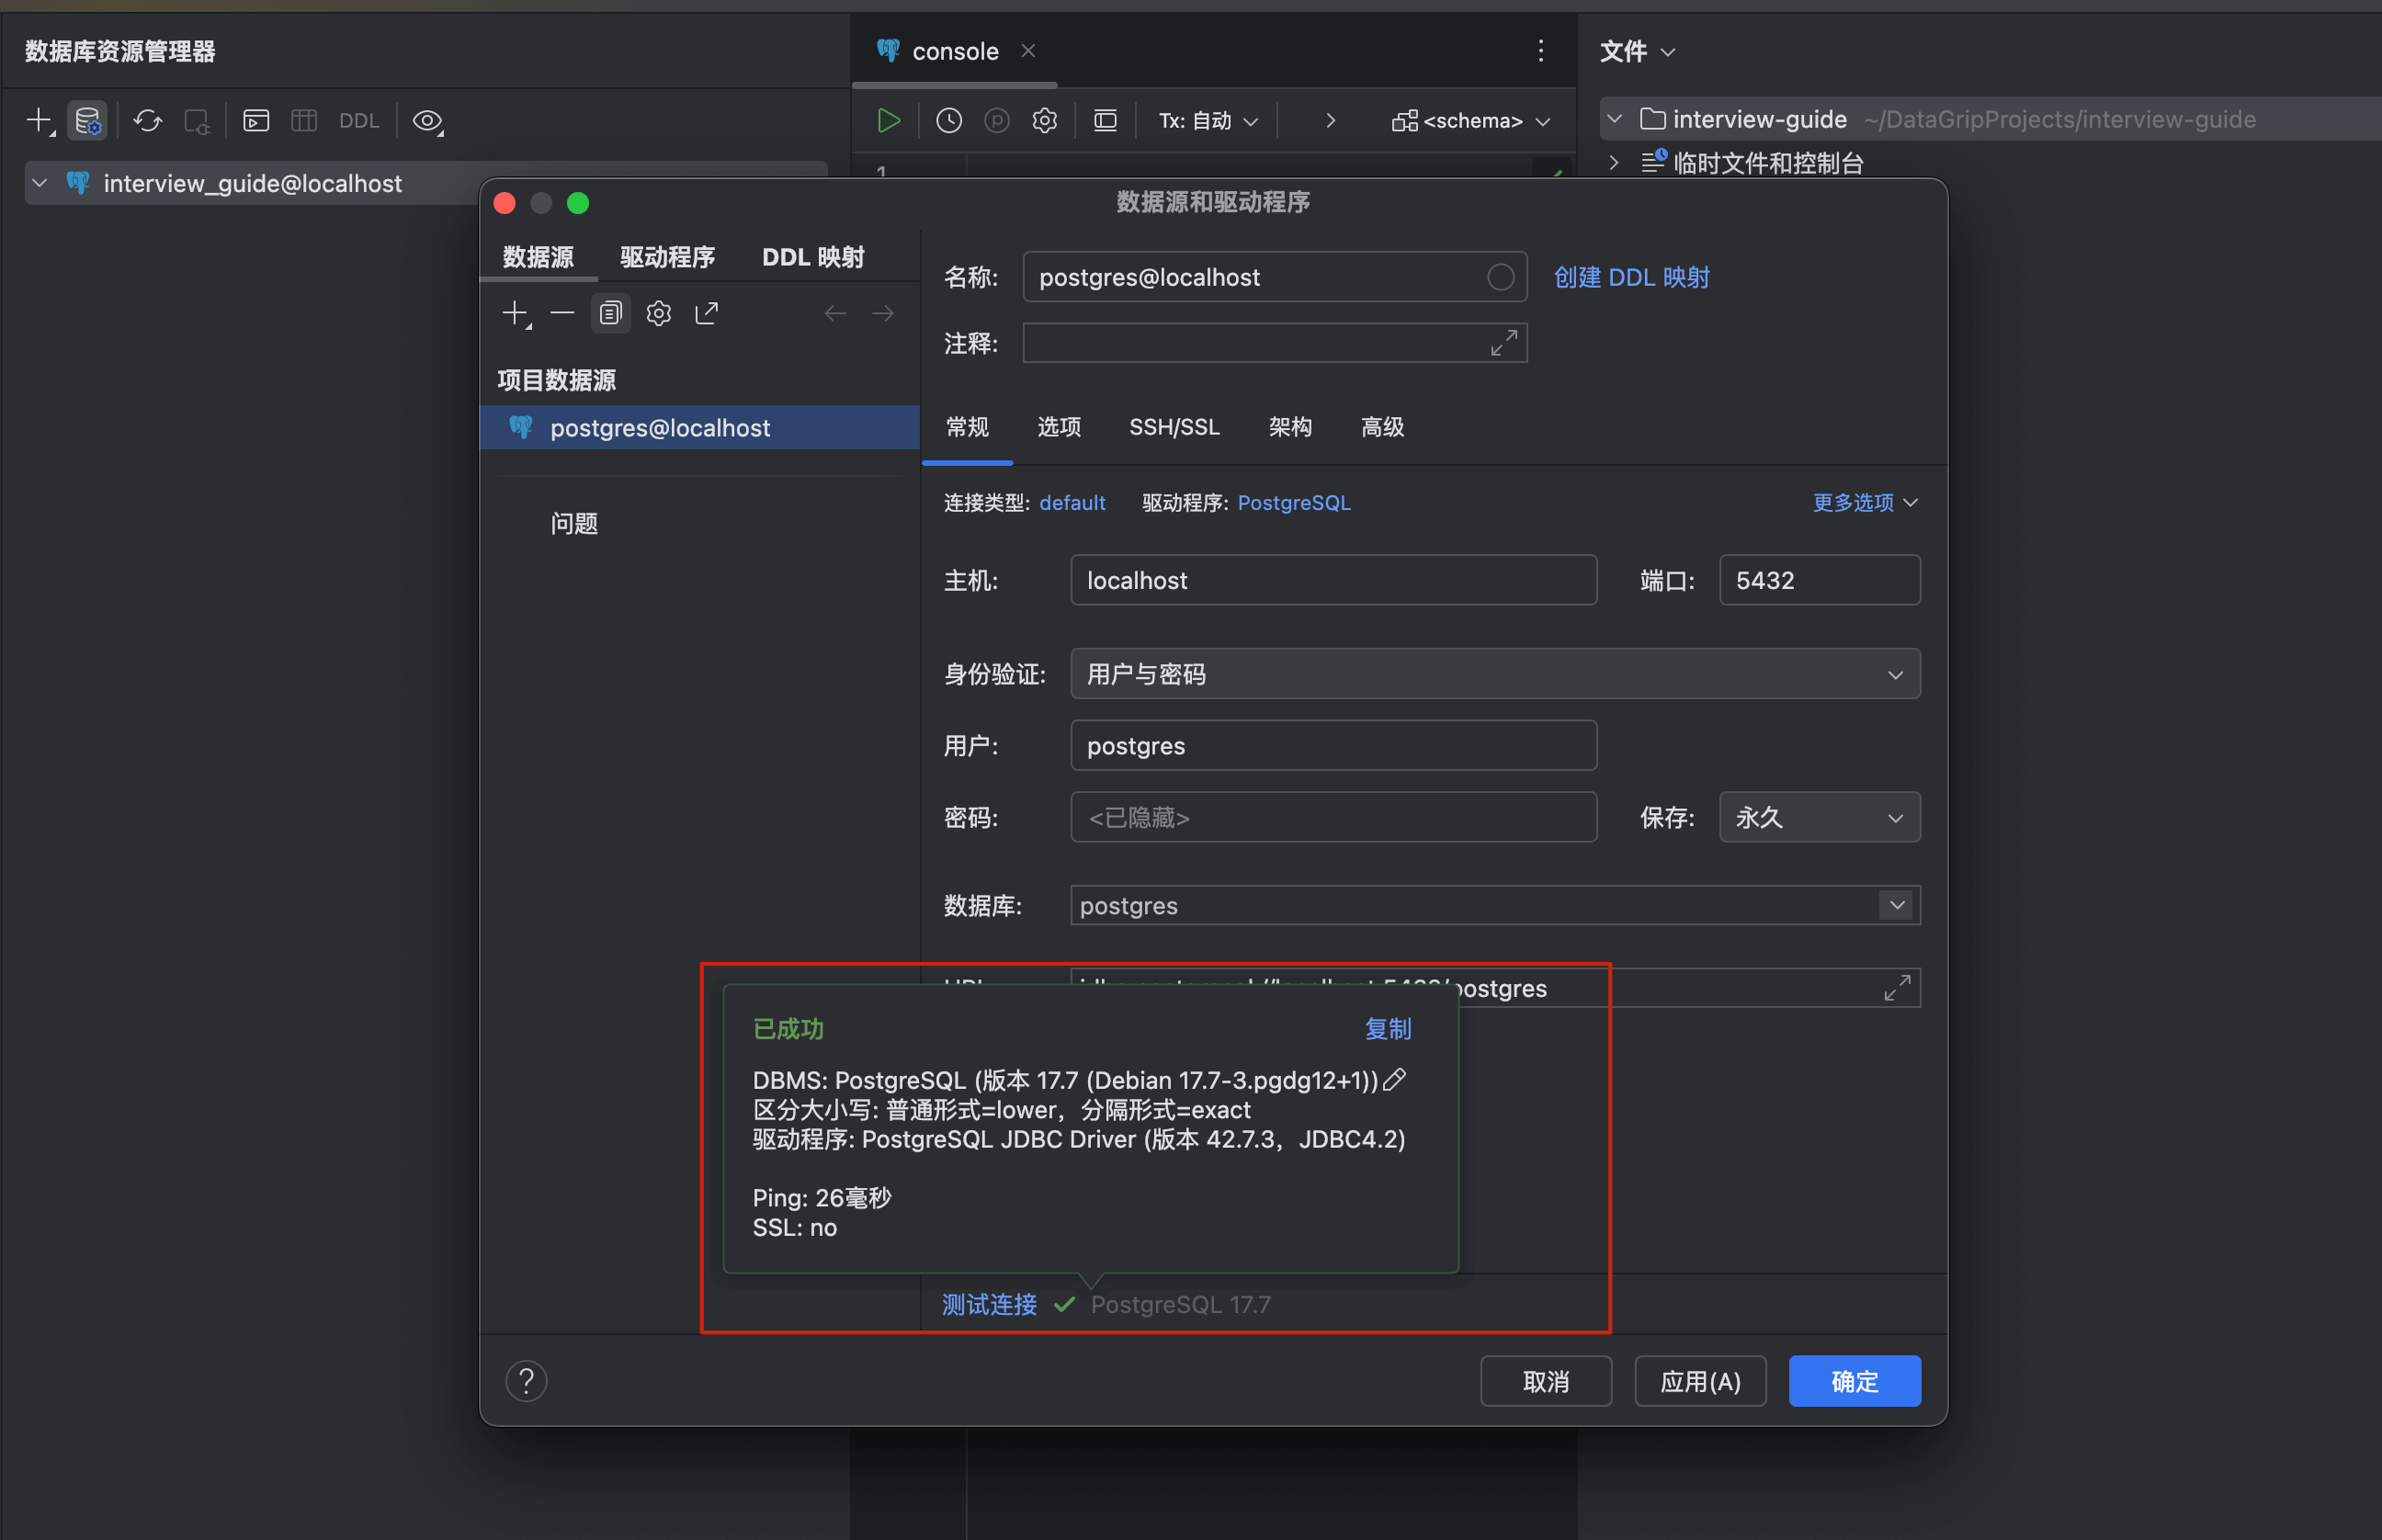Open the 文件 panel dropdown
2382x1540 pixels.
(1637, 51)
